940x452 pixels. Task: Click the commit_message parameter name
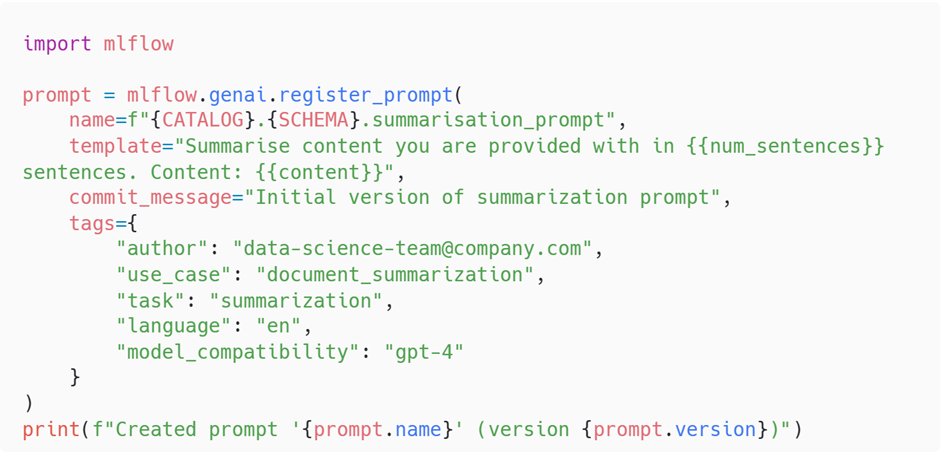click(150, 198)
